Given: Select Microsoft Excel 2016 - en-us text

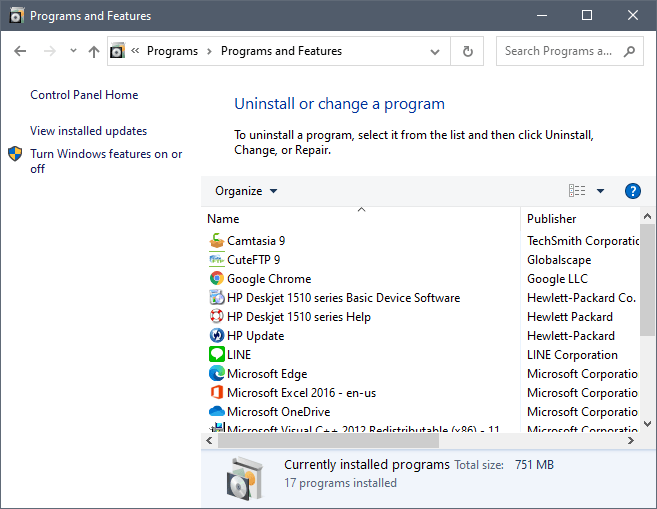Looking at the screenshot, I should coord(301,393).
